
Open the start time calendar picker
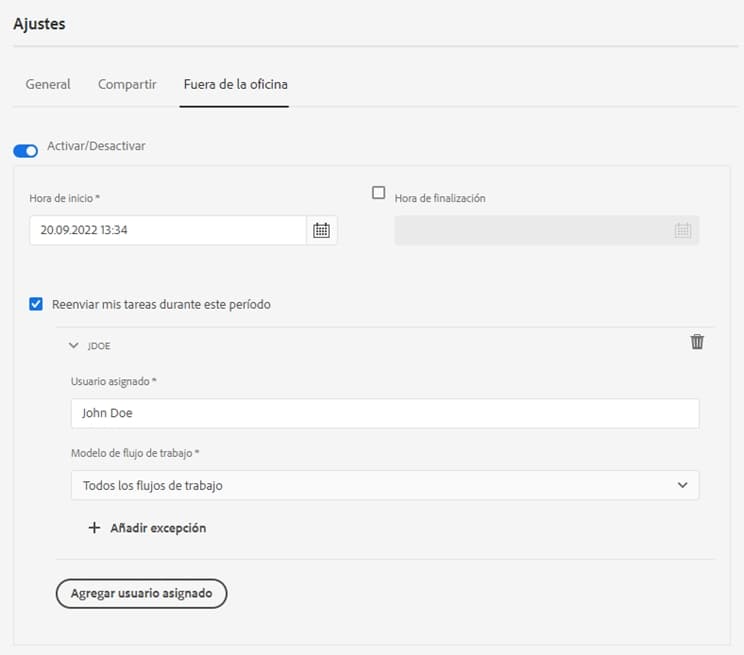(321, 230)
